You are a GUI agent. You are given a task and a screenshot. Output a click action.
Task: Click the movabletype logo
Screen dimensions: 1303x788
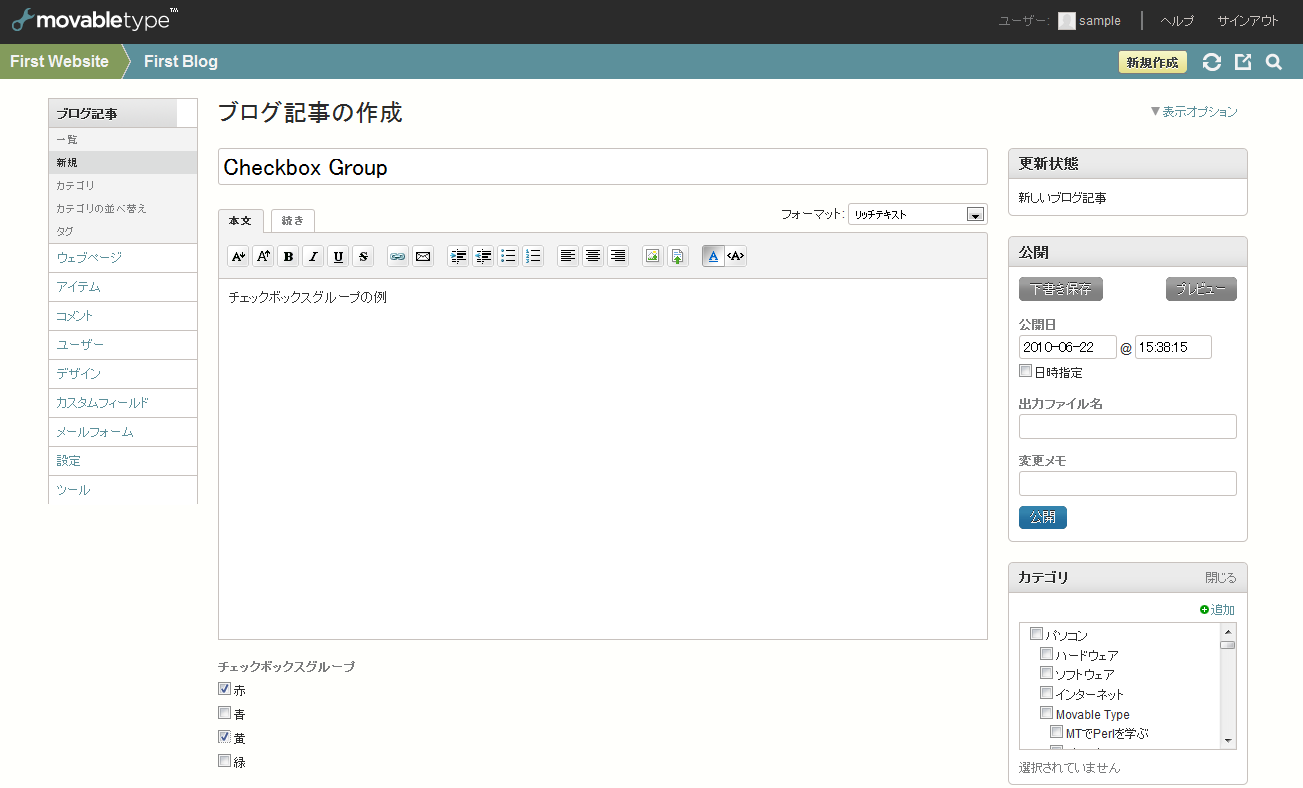tap(95, 18)
